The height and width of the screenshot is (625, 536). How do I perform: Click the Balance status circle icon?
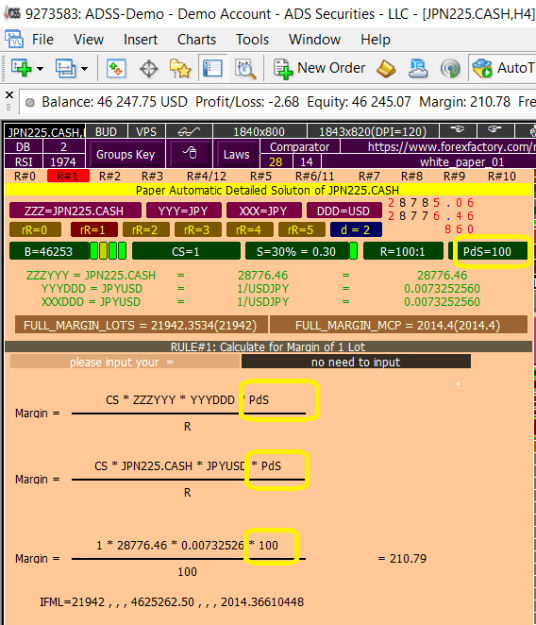tap(30, 103)
